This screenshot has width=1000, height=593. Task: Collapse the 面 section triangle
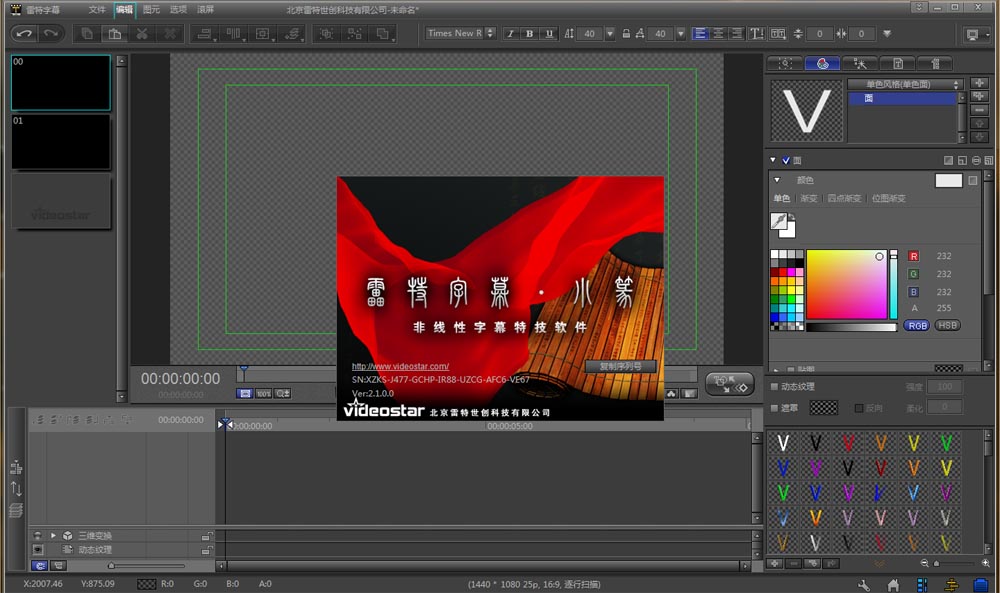773,160
